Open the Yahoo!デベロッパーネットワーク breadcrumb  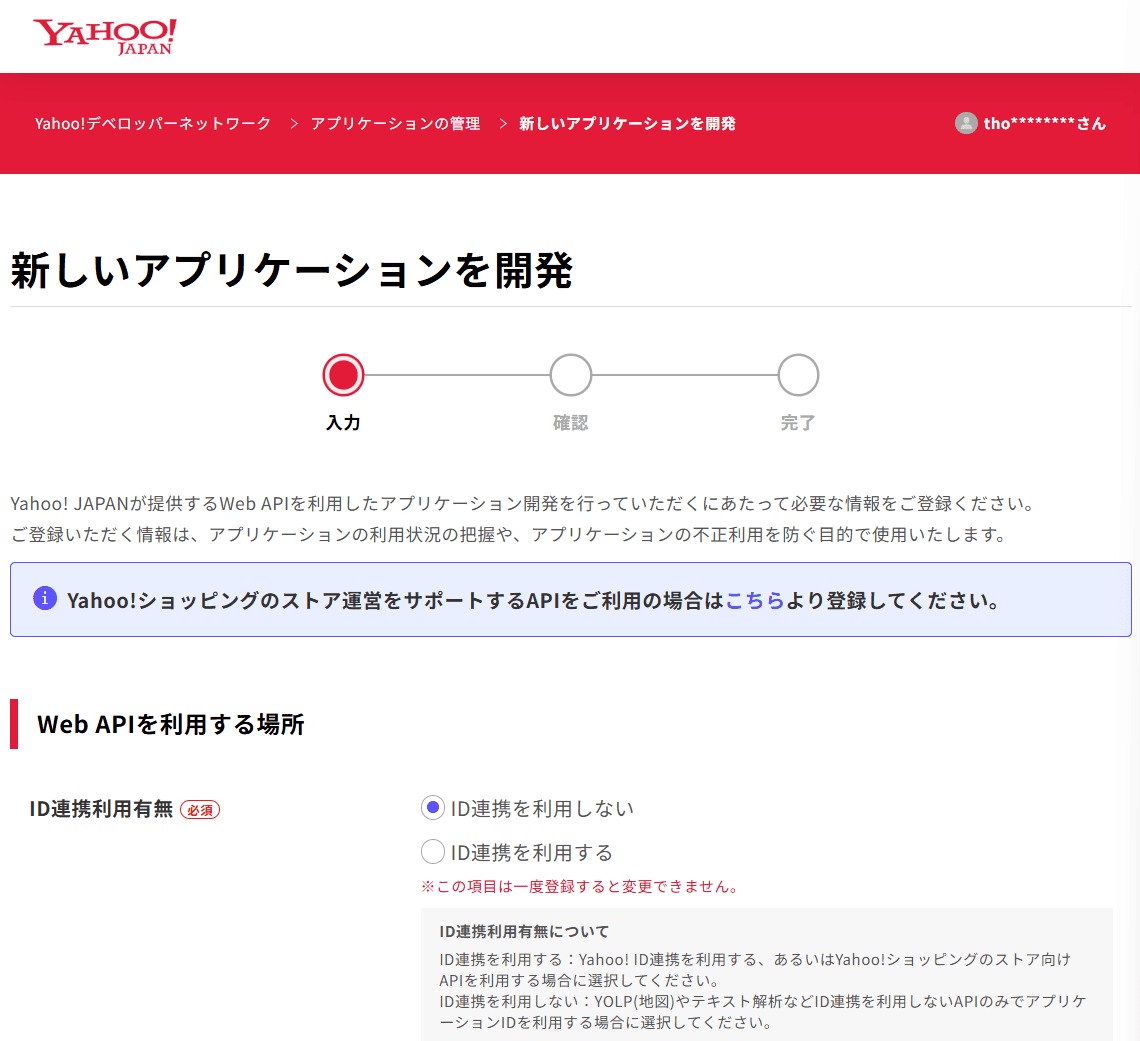pos(153,124)
